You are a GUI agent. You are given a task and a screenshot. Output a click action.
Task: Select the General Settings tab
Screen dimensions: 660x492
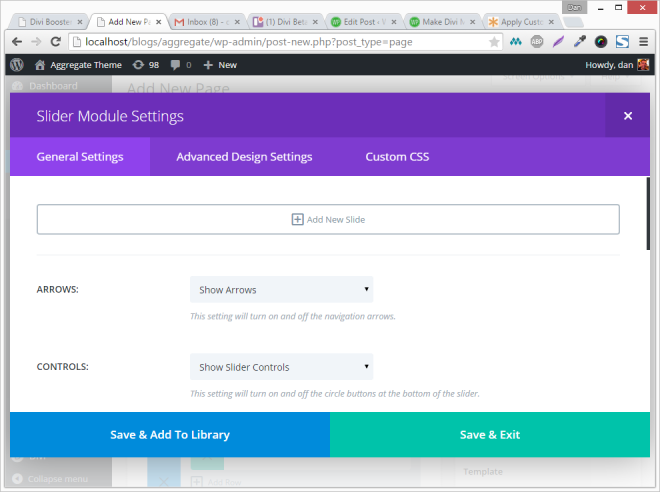coord(80,157)
